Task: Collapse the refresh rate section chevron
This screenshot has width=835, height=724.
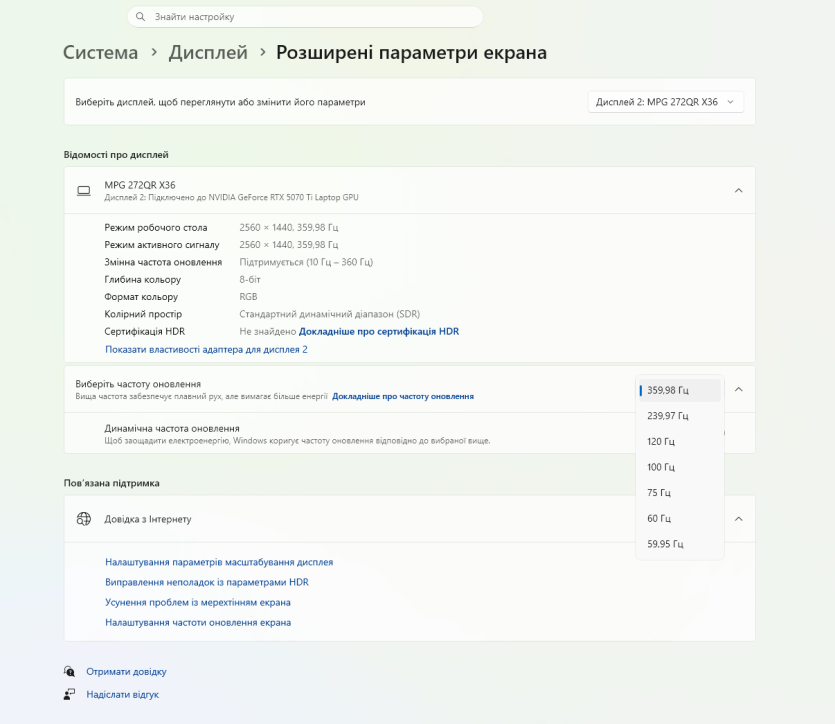Action: pyautogui.click(x=739, y=390)
